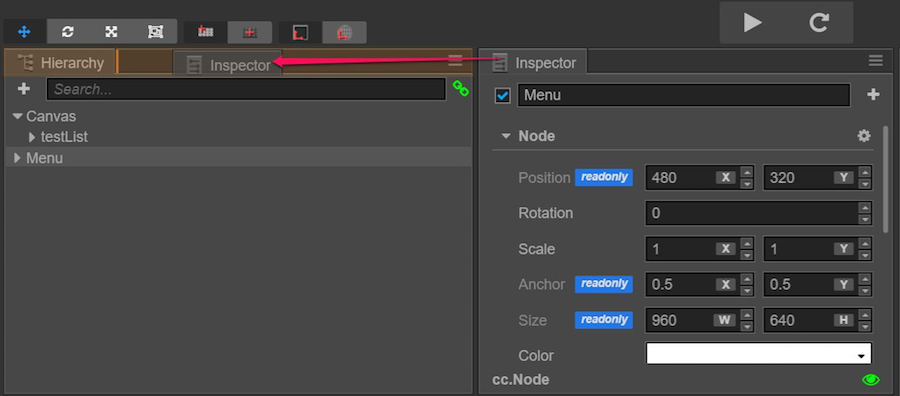Select the Scale transform tool
The image size is (900, 396).
click(111, 32)
